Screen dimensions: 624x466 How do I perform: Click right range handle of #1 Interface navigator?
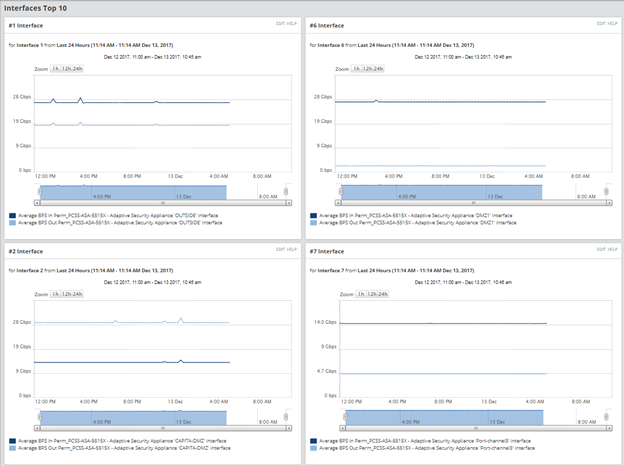(286, 192)
